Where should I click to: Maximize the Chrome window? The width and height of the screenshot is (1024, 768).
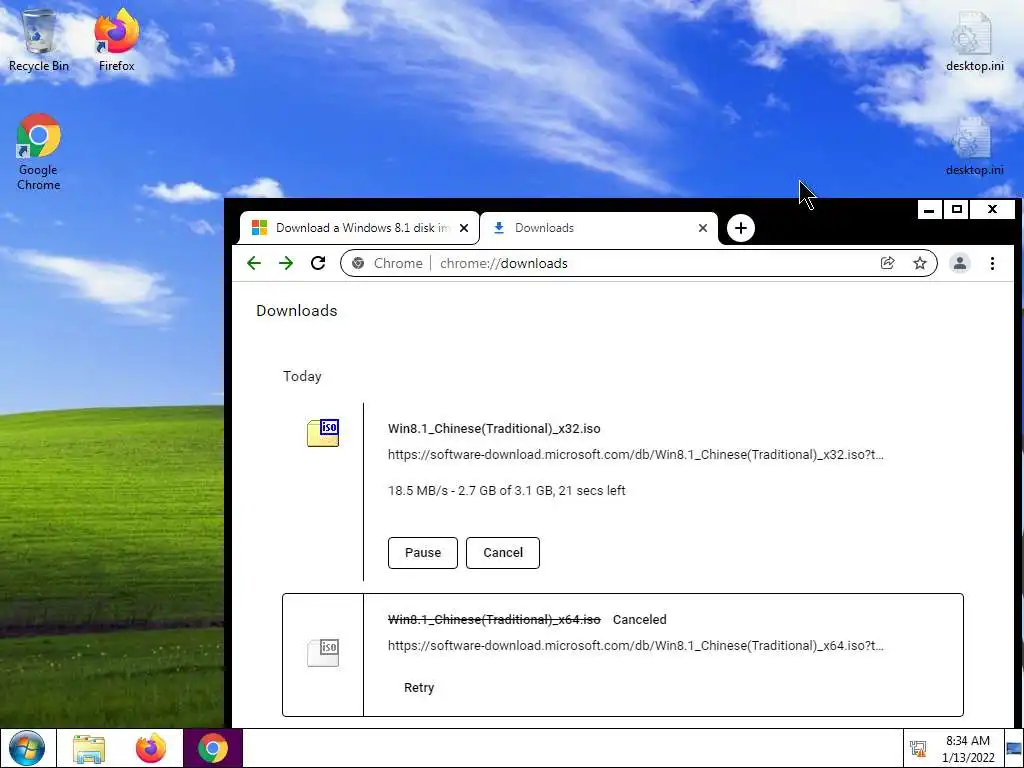click(957, 210)
